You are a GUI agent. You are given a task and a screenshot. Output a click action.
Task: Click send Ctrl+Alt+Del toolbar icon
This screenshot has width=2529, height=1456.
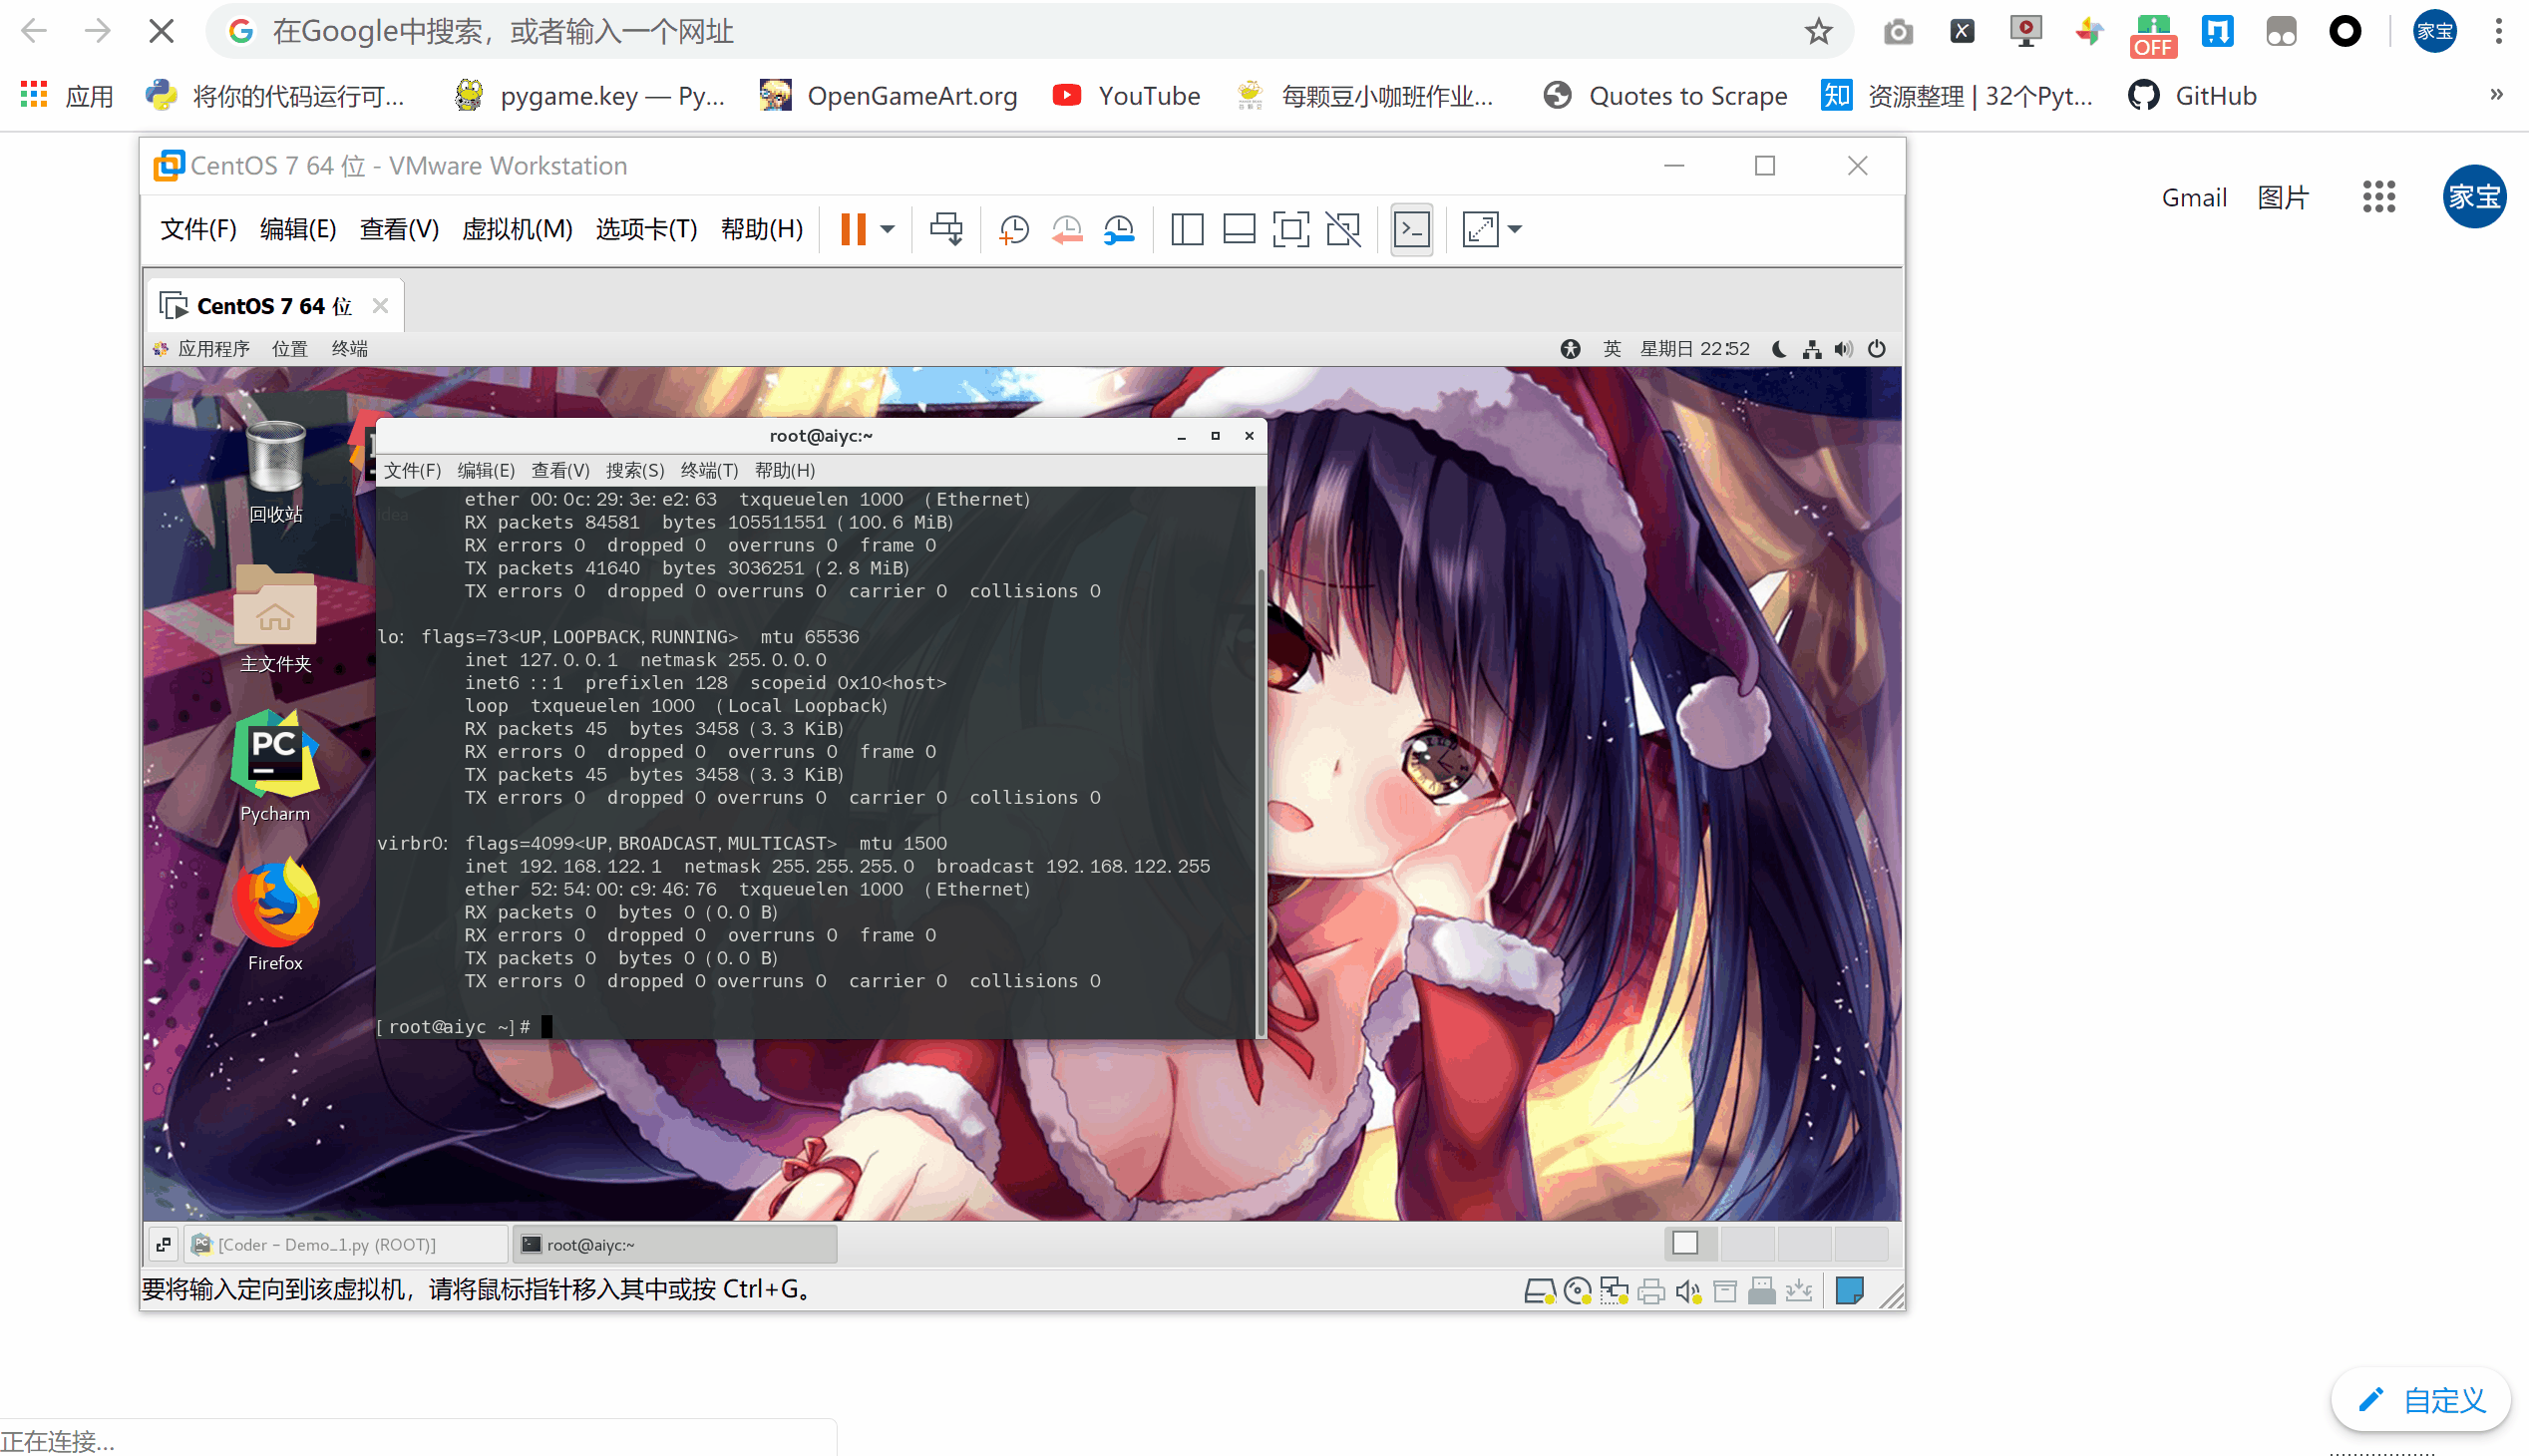[x=945, y=229]
